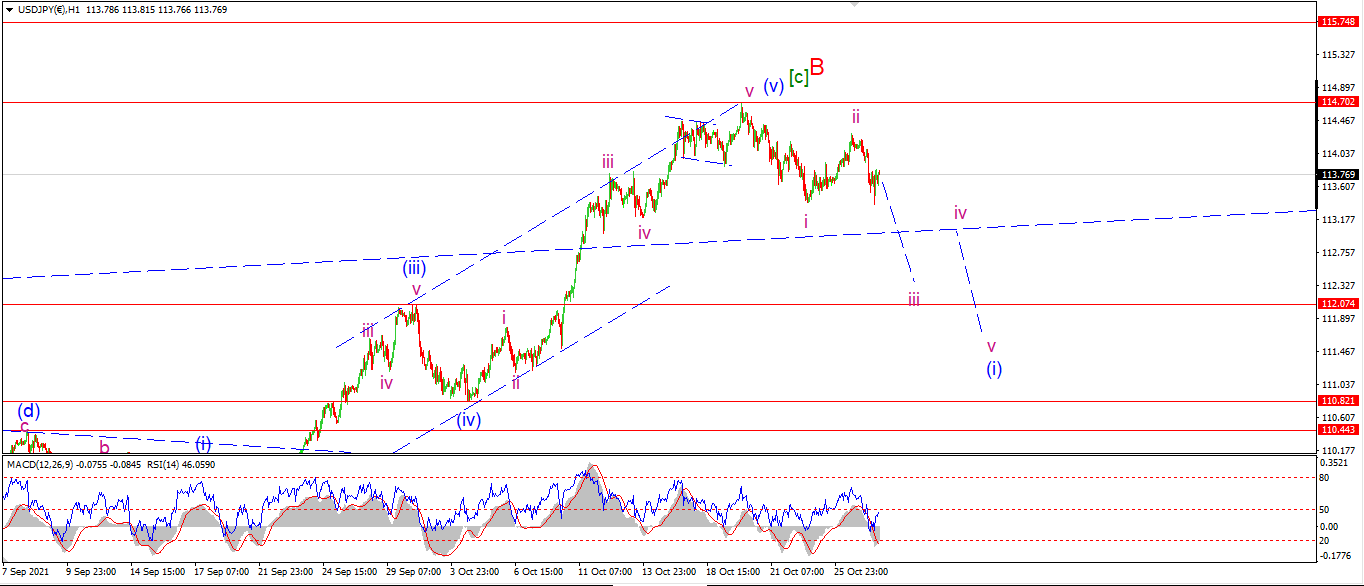The width and height of the screenshot is (1364, 586).
Task: Select the green [c] wave label
Action: coord(798,76)
